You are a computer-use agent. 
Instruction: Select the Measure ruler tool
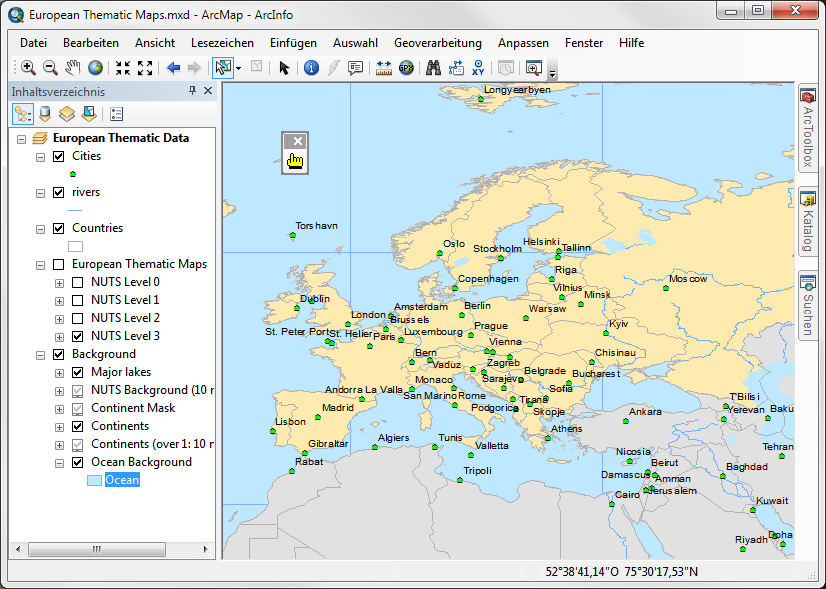pyautogui.click(x=384, y=68)
